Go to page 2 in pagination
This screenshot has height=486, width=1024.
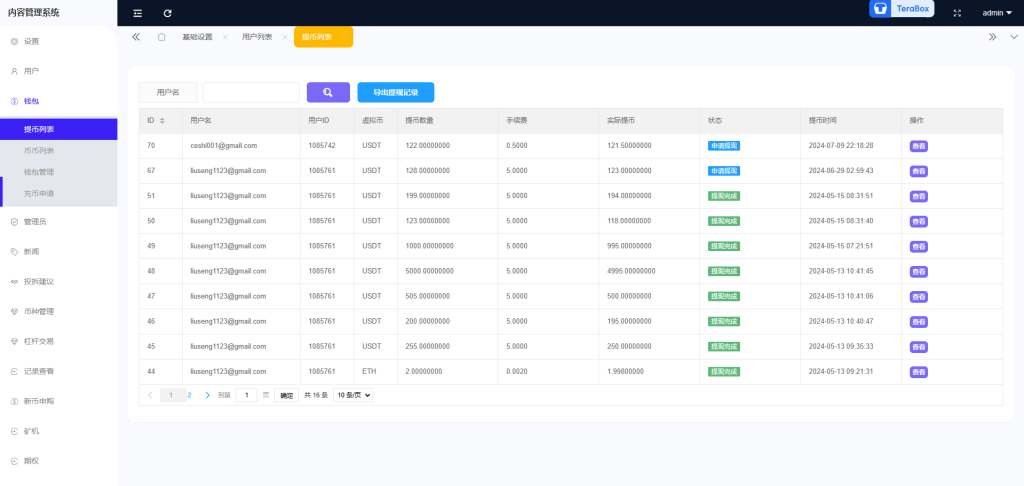tap(190, 395)
